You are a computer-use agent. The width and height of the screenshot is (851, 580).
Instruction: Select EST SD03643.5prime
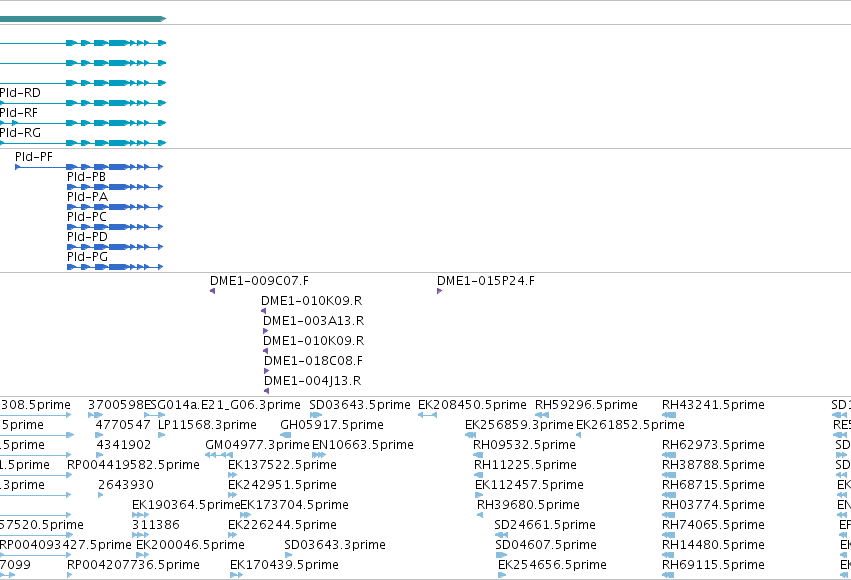point(360,405)
